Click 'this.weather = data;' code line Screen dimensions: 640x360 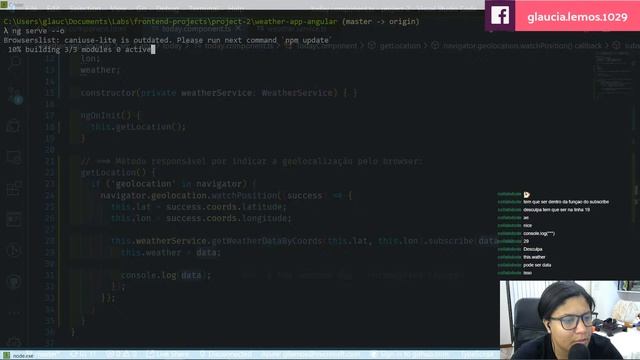[171, 252]
